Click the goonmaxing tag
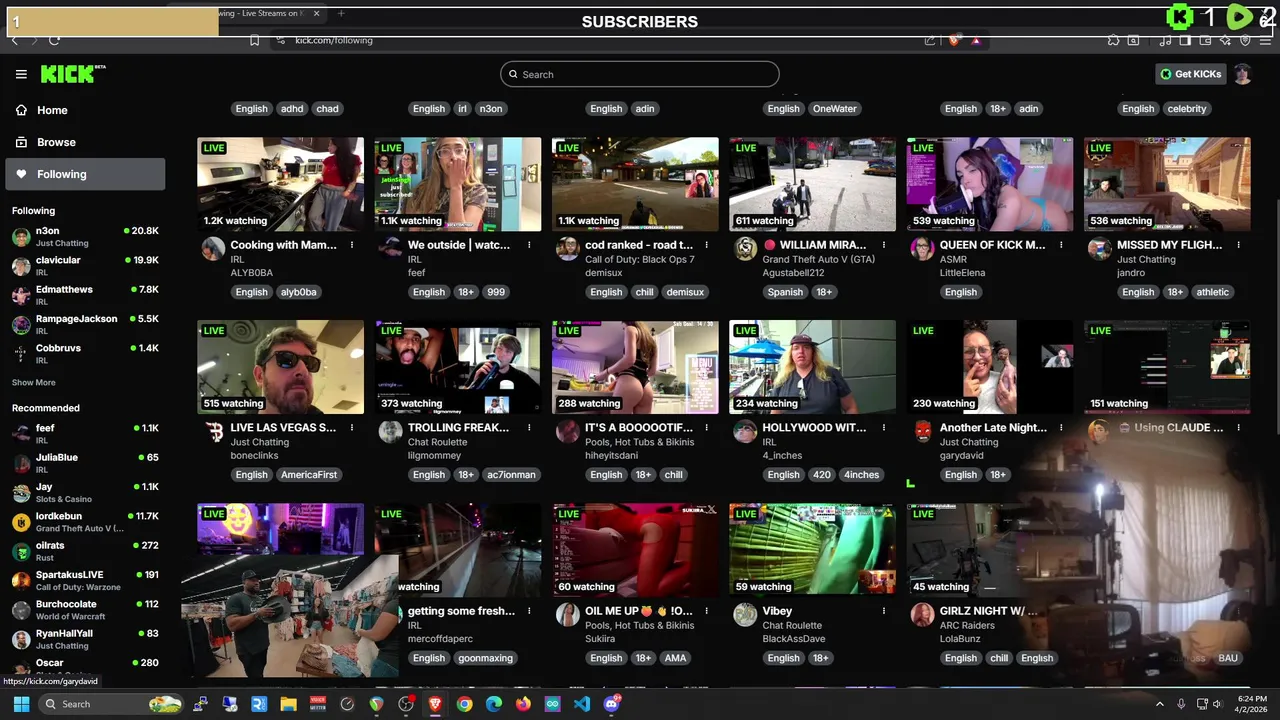This screenshot has width=1280, height=720. click(x=485, y=658)
